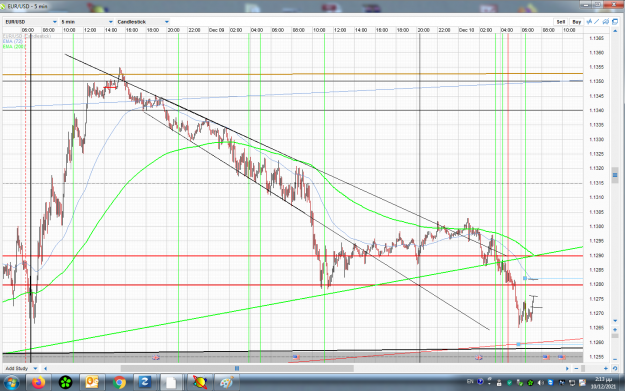The height and width of the screenshot is (391, 625).
Task: Click the horizontal zoom slider handle
Action: point(583,368)
